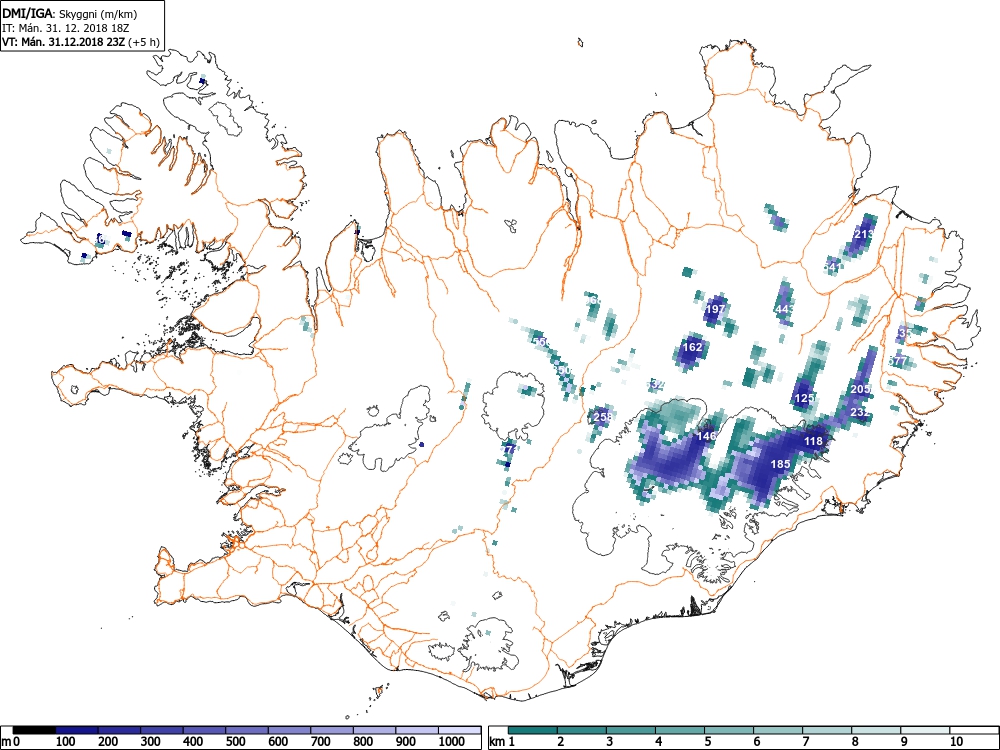Click the 4–5 km teal legend swatch
Viewport: 1000px width, 750px height.
(680, 730)
